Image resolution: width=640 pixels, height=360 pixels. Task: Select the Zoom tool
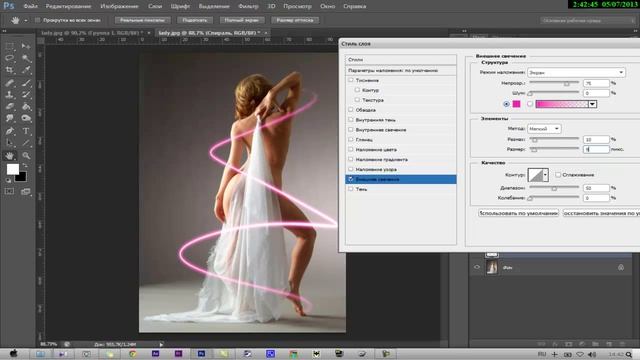click(x=26, y=156)
